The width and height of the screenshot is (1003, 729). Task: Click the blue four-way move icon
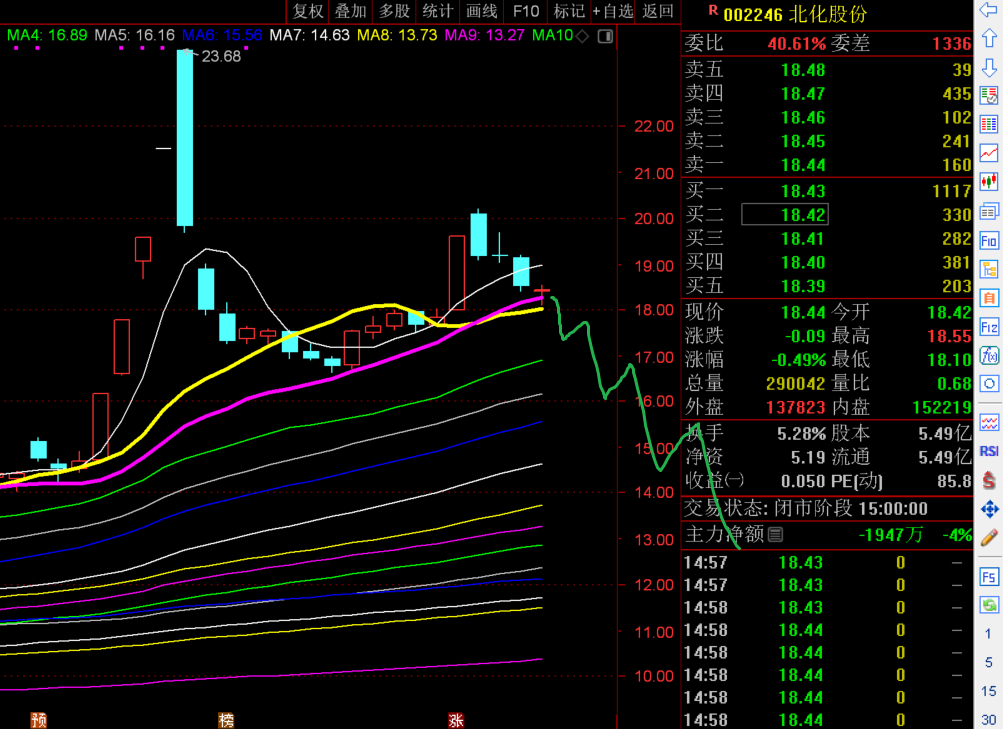(988, 509)
